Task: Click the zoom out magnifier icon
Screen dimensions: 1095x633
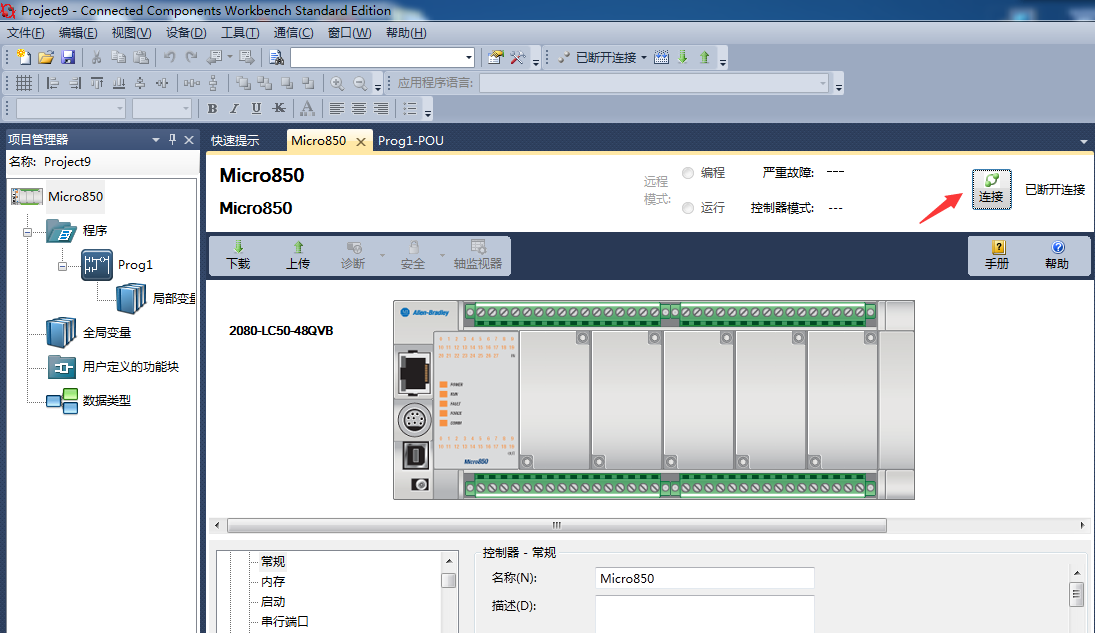Action: [x=360, y=83]
